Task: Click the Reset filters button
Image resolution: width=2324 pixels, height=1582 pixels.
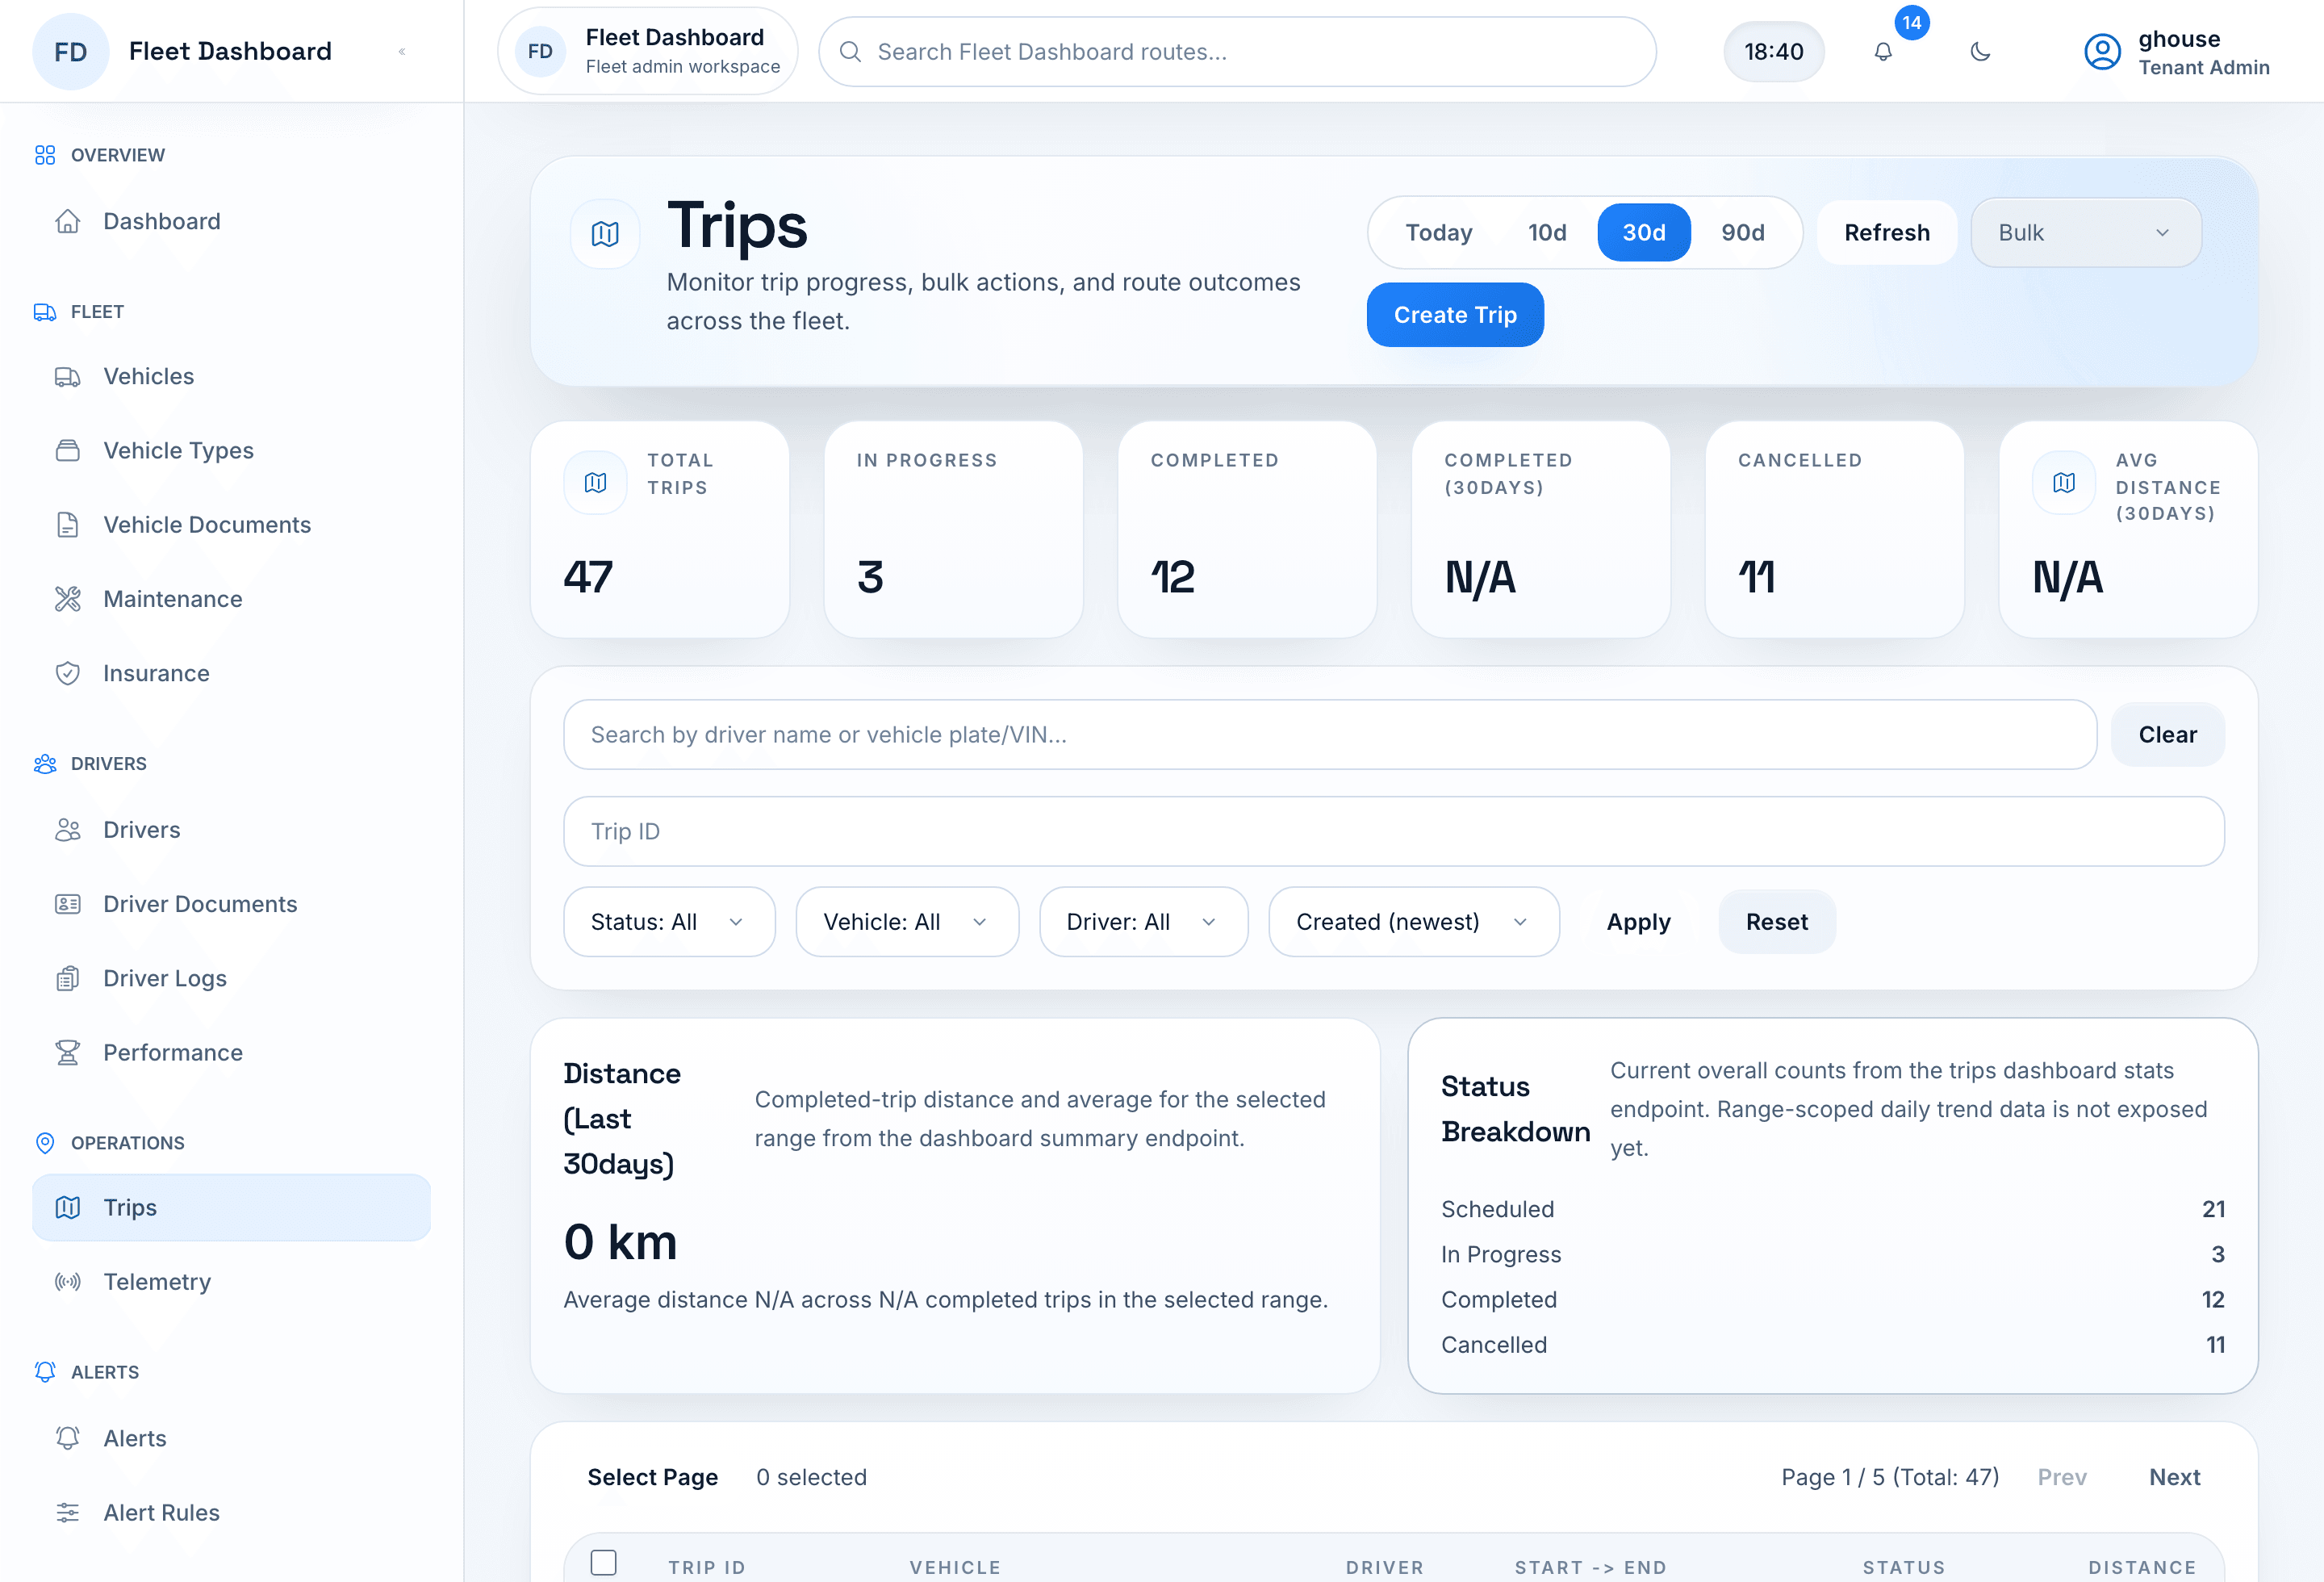Action: (1777, 922)
